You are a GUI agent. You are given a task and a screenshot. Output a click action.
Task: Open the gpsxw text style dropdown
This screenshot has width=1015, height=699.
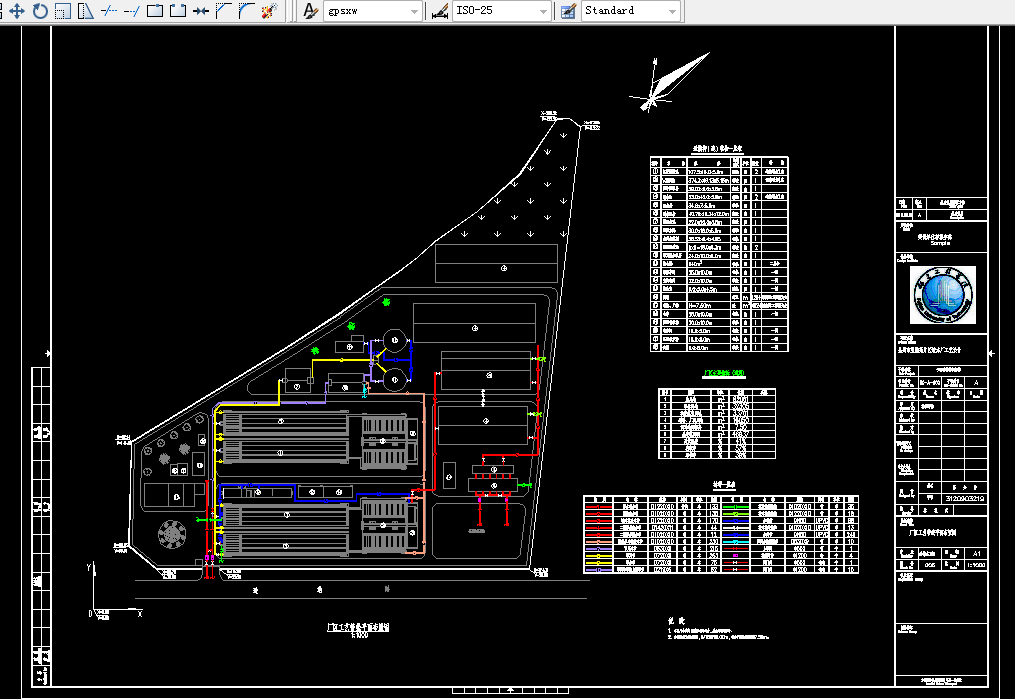coord(372,10)
